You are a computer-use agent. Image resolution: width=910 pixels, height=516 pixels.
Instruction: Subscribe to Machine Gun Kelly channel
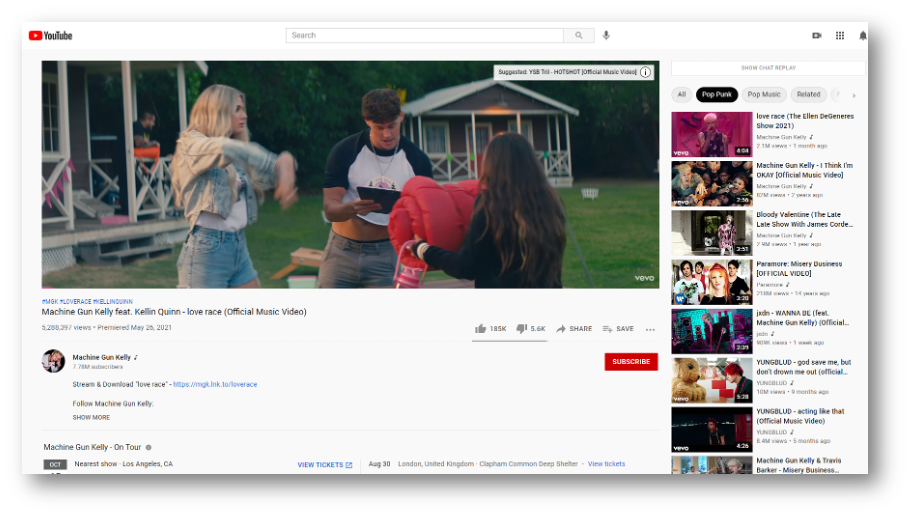631,362
